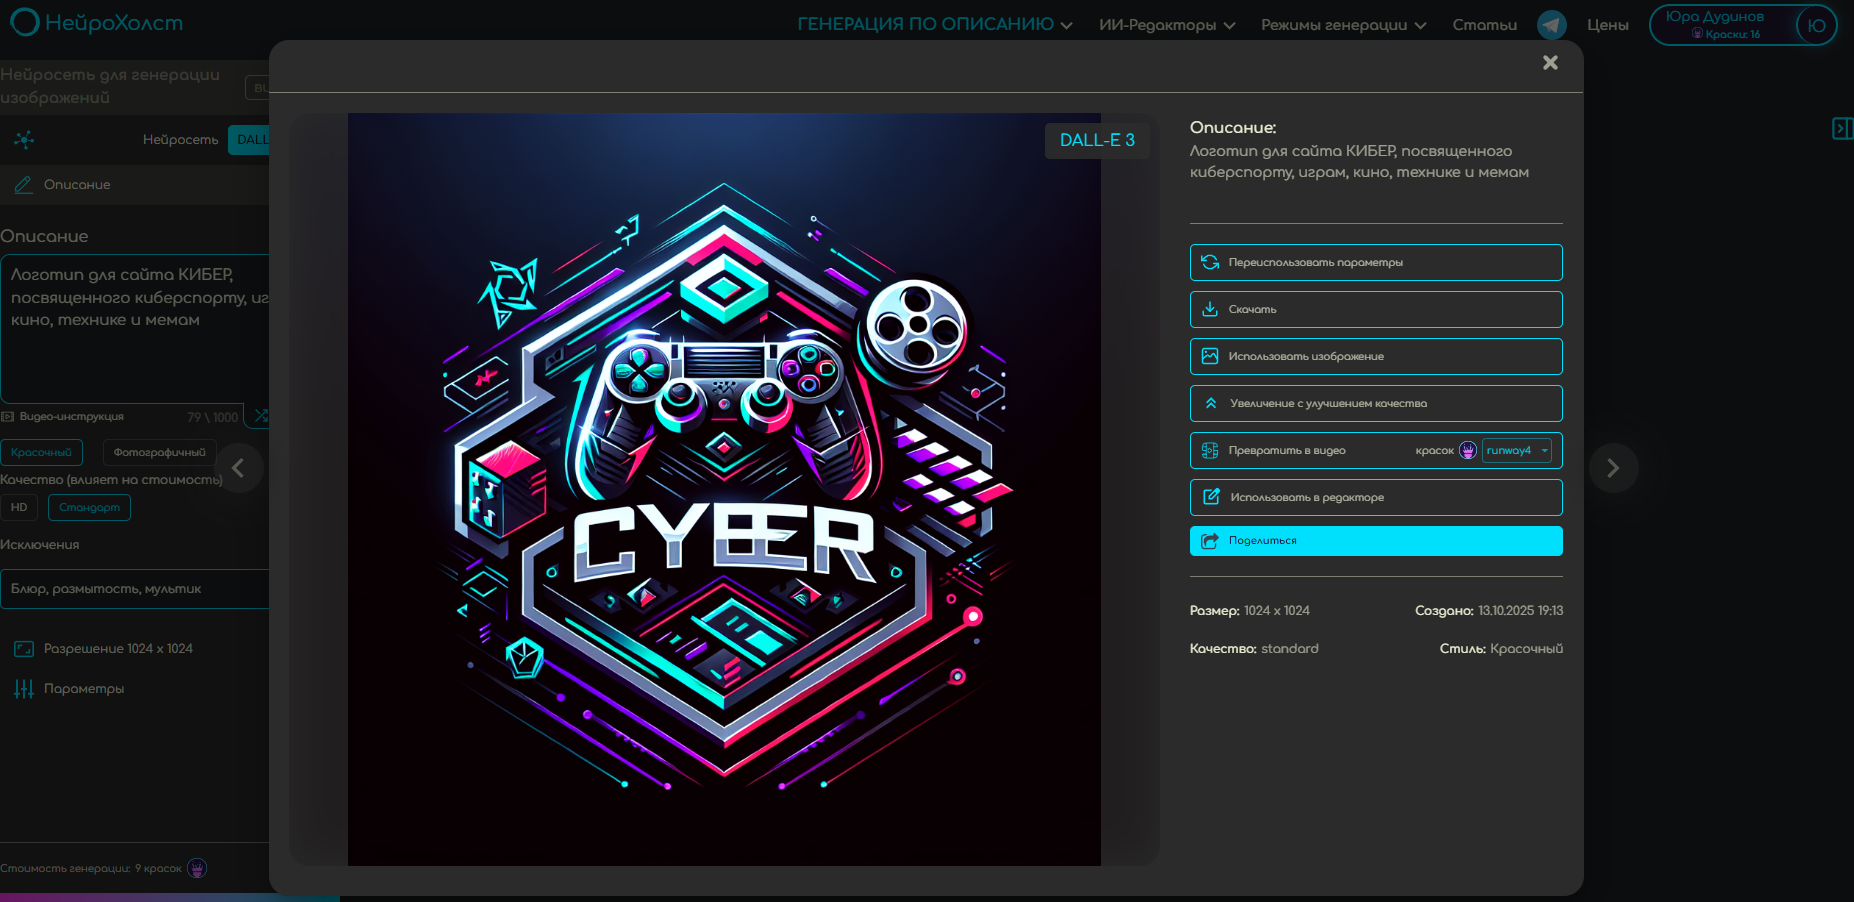Image resolution: width=1854 pixels, height=902 pixels.
Task: Click the Telegram icon in header
Action: point(1551,25)
